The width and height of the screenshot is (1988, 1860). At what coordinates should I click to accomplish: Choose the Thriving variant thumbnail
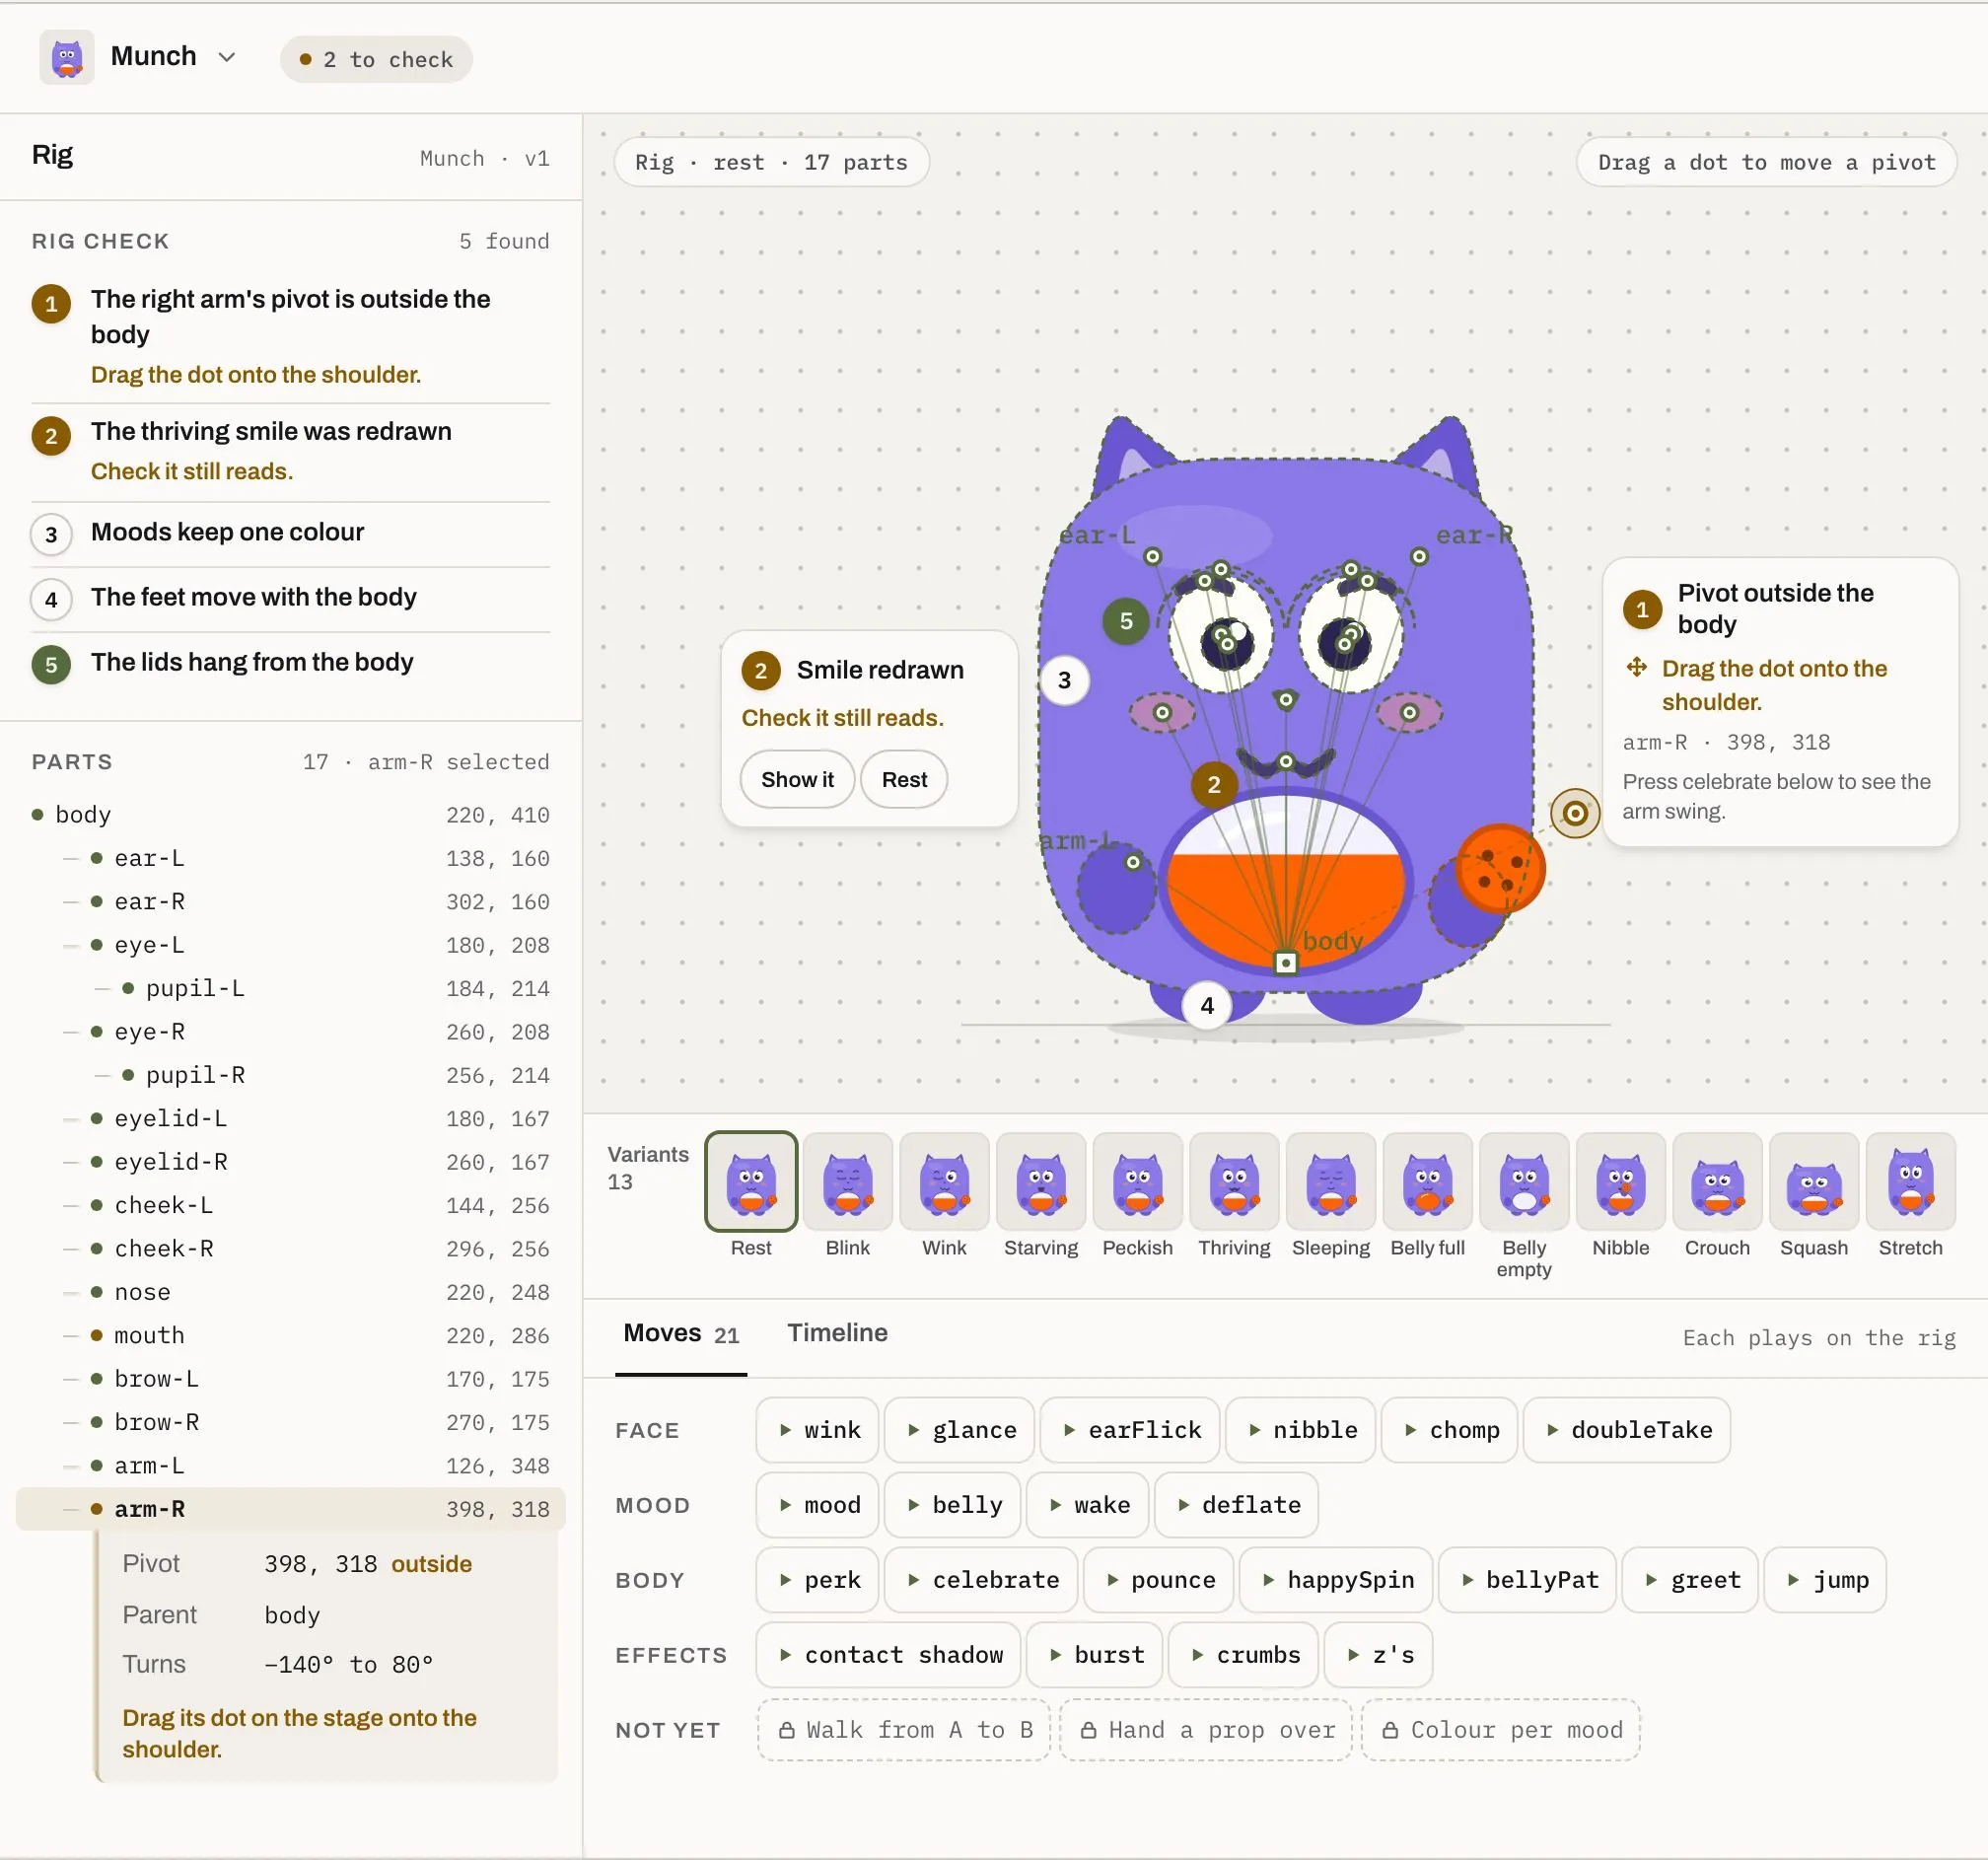(1234, 1182)
